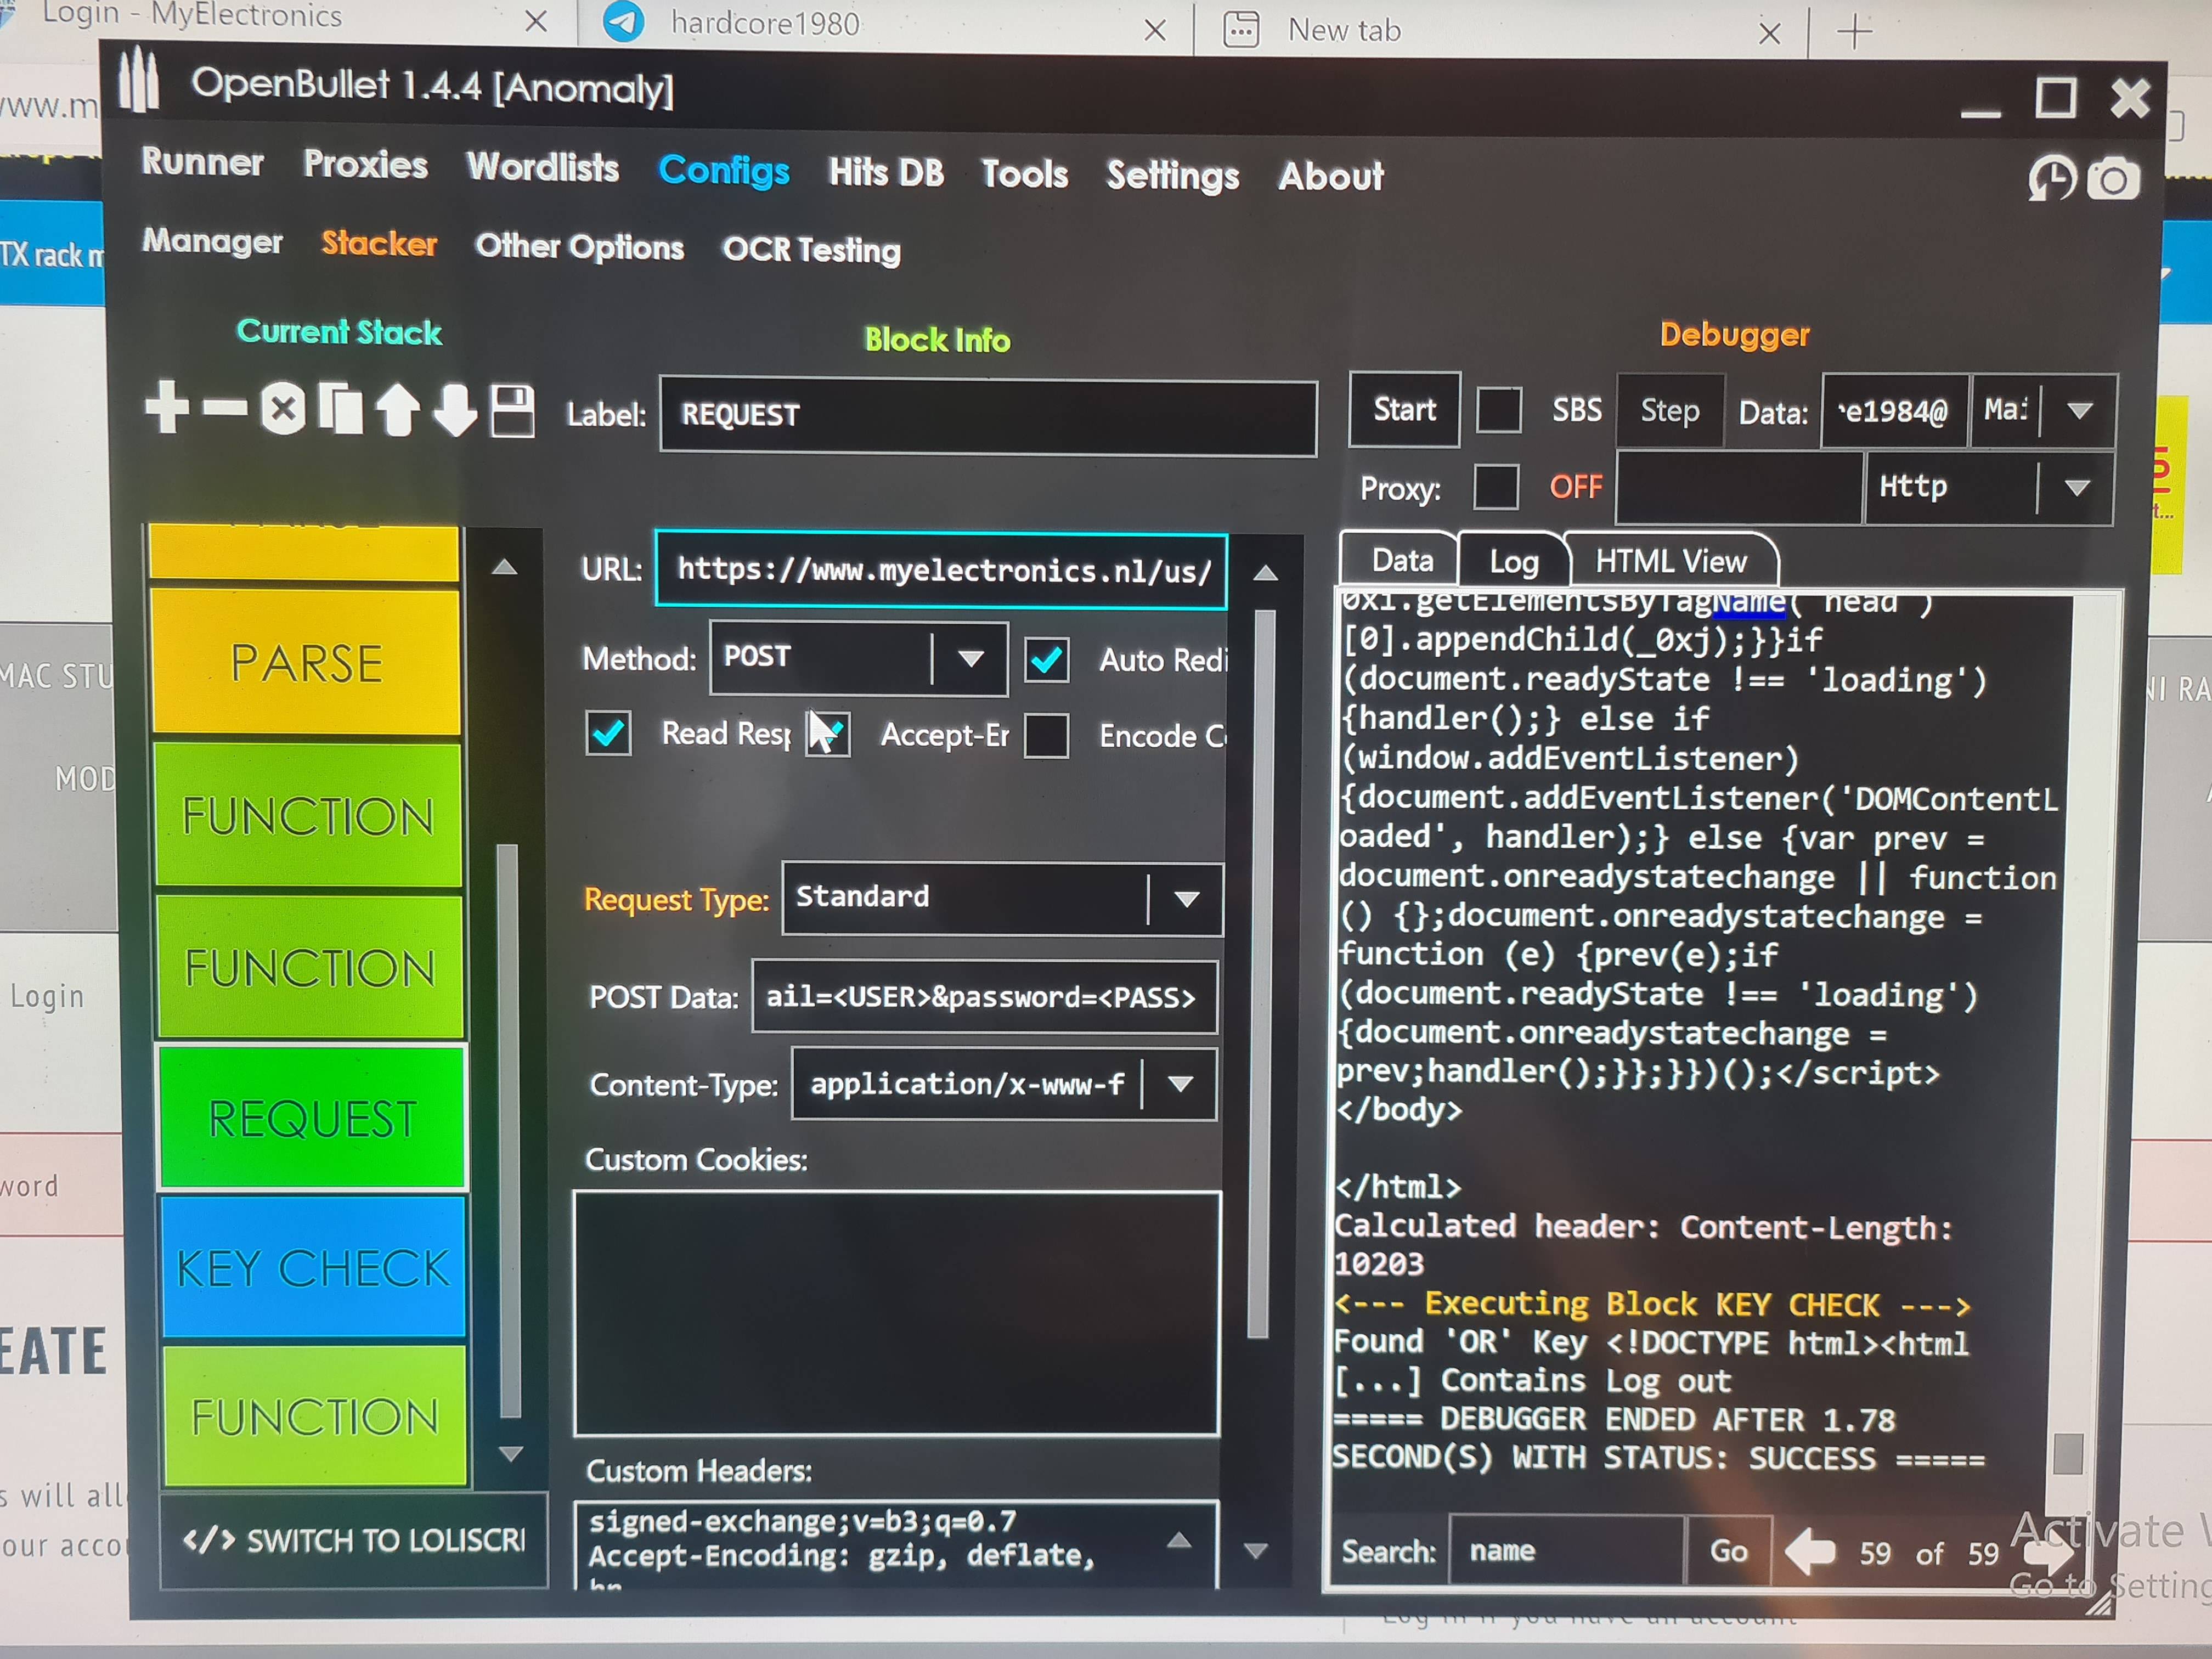The width and height of the screenshot is (2212, 1659).
Task: Toggle the Auto Redirect checkbox
Action: click(x=1046, y=660)
